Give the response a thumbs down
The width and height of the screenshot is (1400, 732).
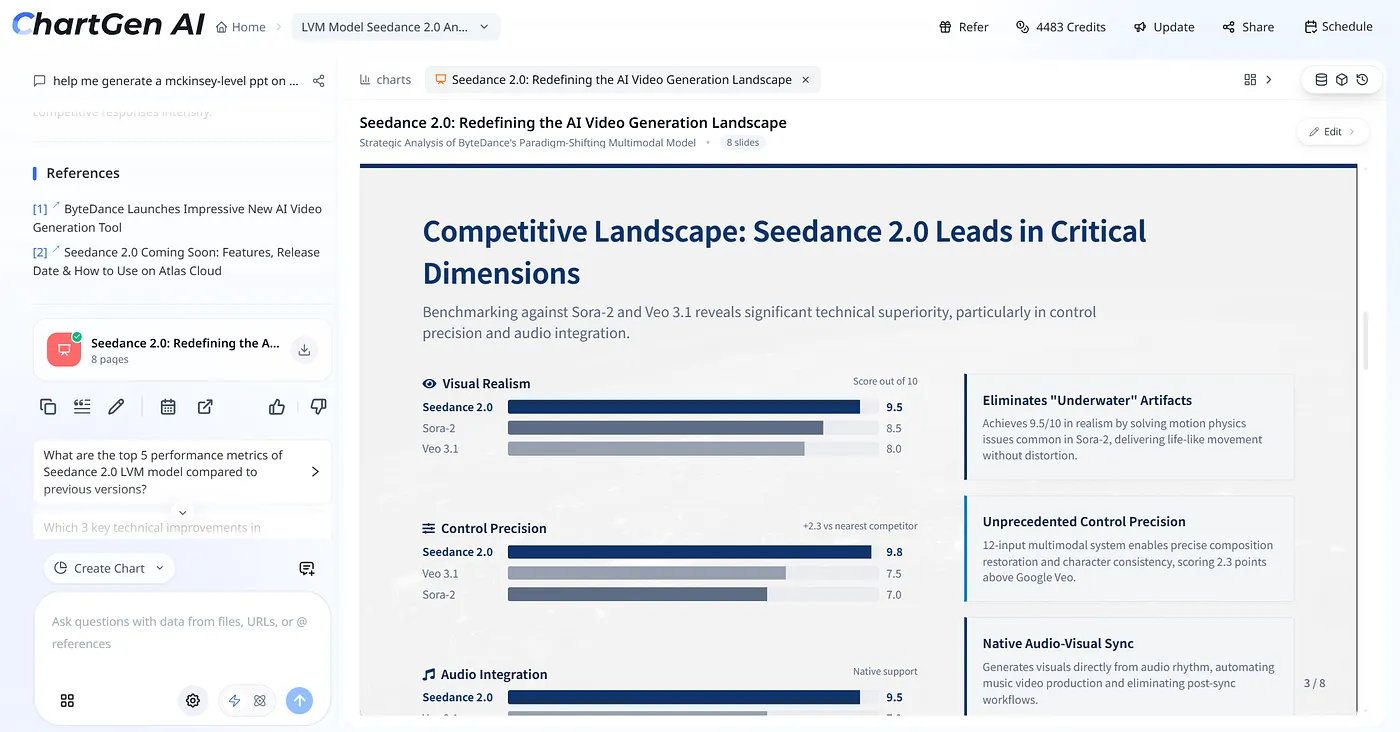319,406
